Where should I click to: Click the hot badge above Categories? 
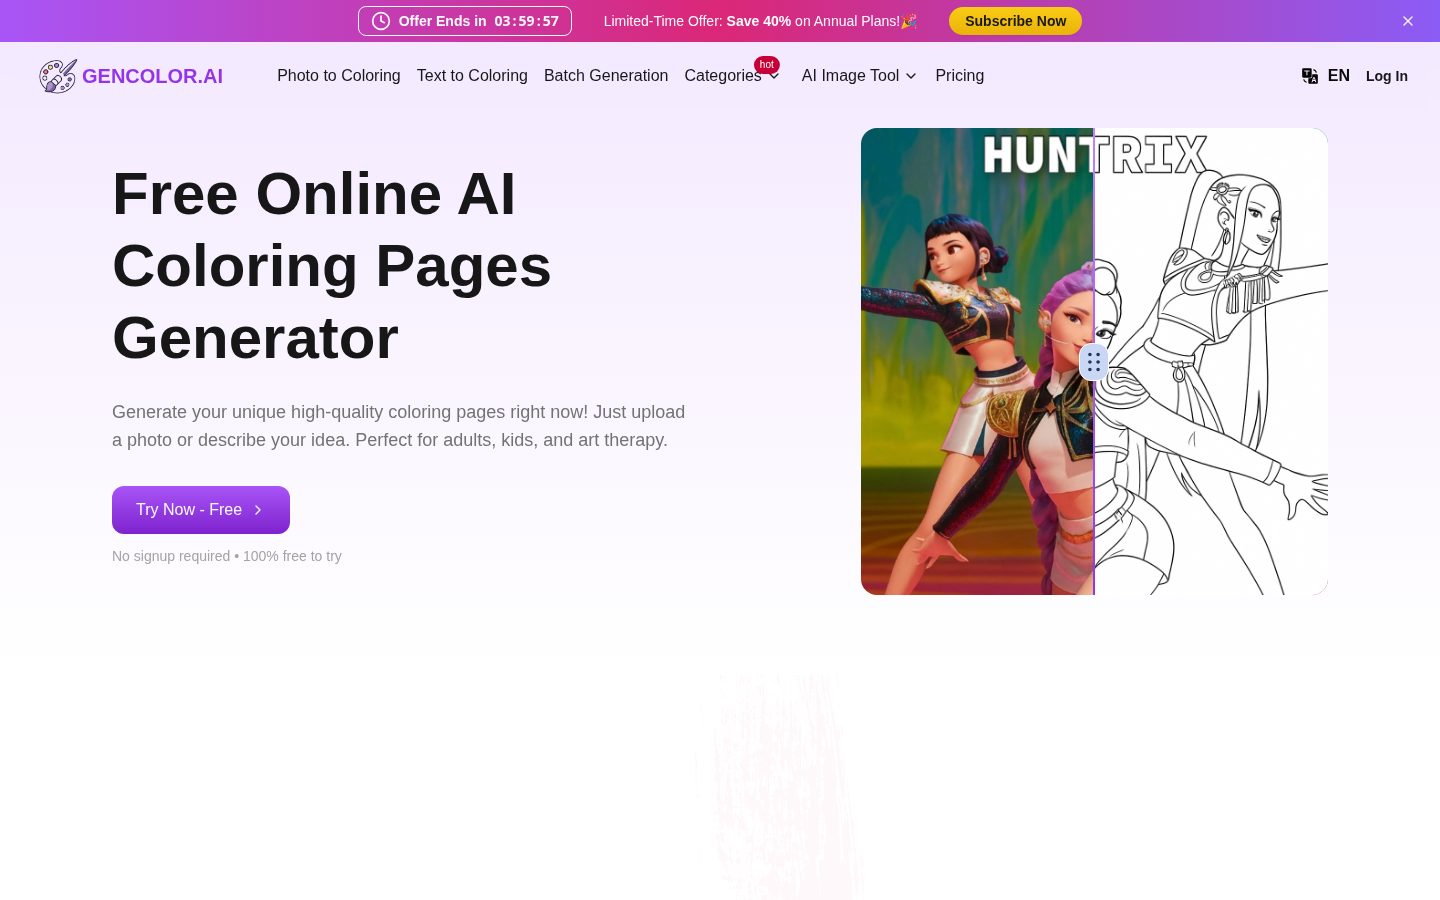tap(767, 65)
